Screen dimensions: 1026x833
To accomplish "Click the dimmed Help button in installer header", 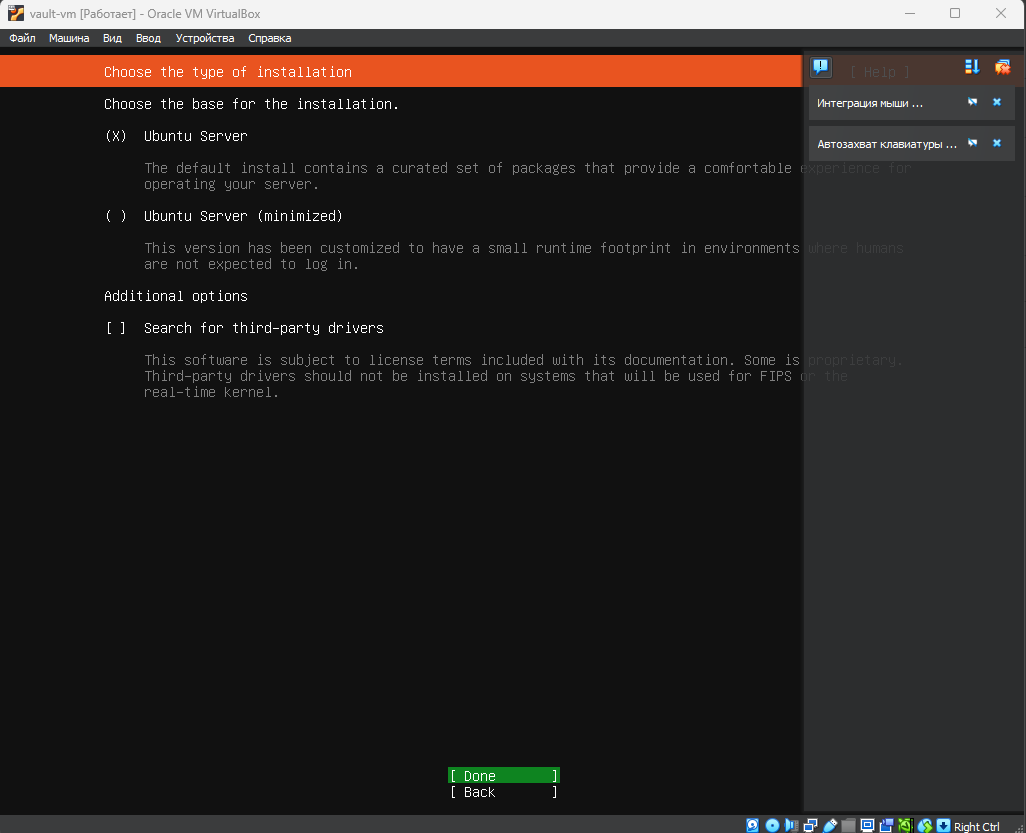I will [x=879, y=72].
